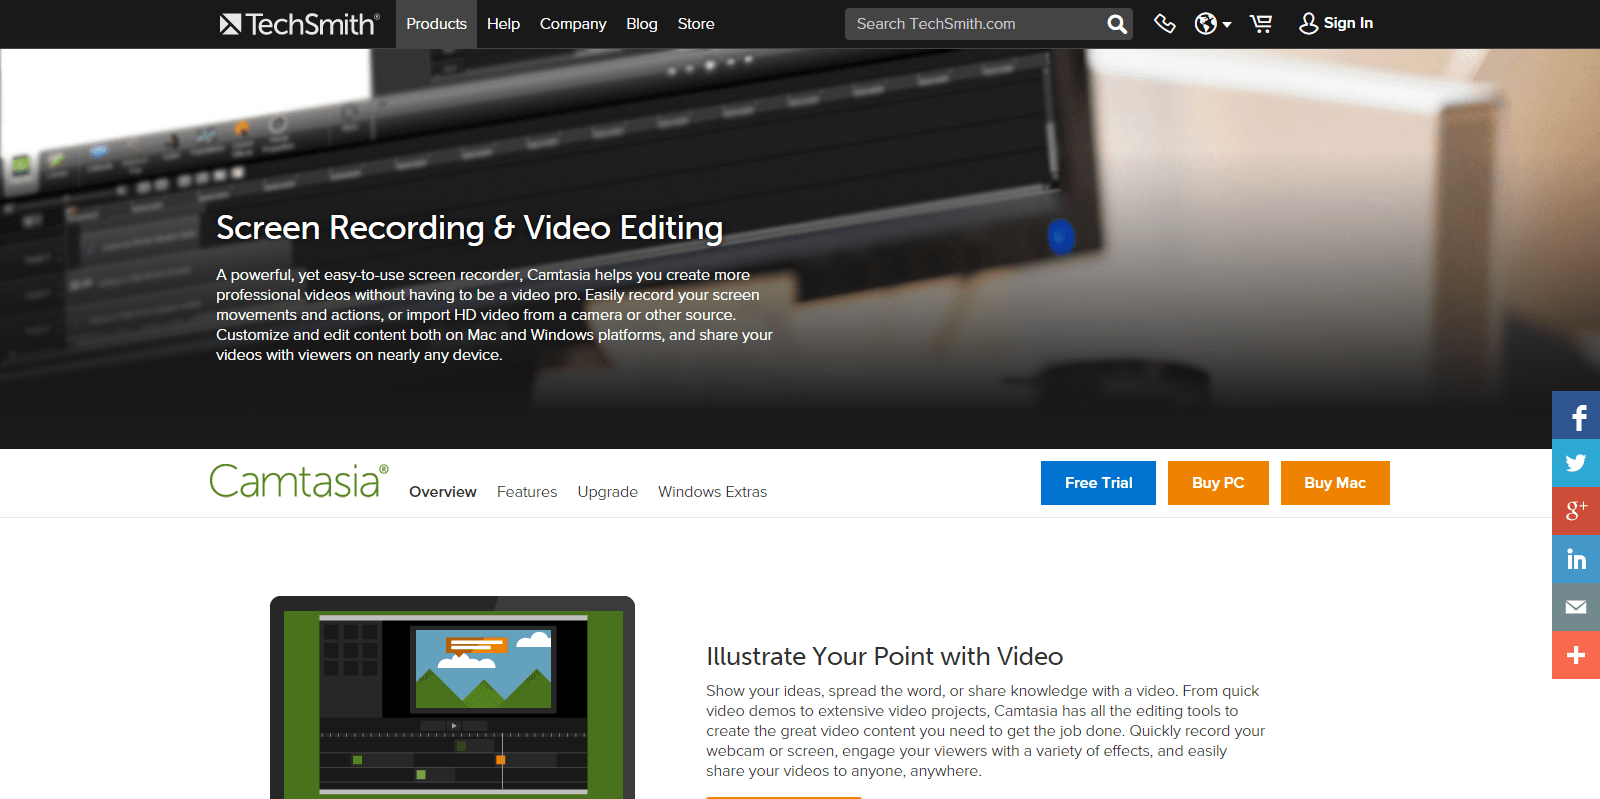Viewport: 1600px width, 799px height.
Task: Click the Free Trial button
Action: coord(1098,483)
